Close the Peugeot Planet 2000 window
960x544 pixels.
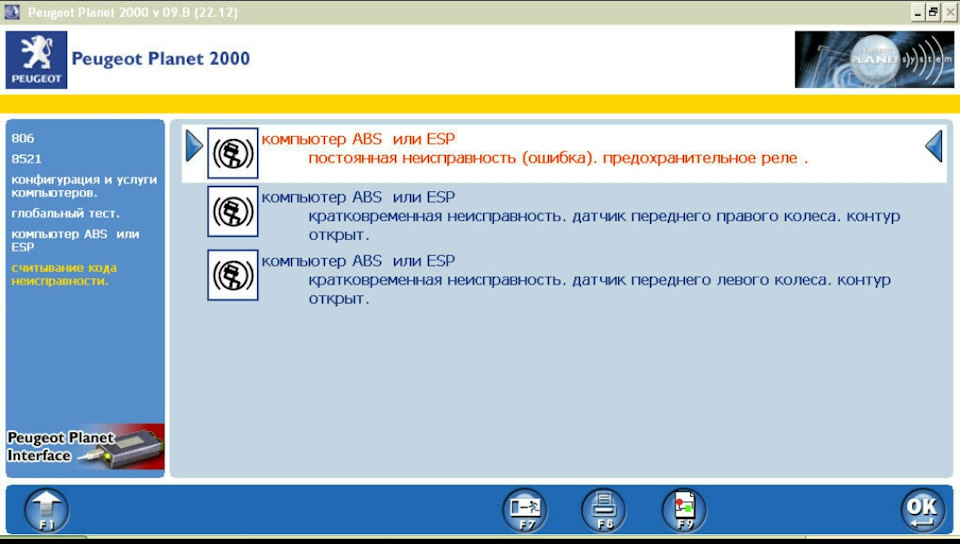(950, 12)
